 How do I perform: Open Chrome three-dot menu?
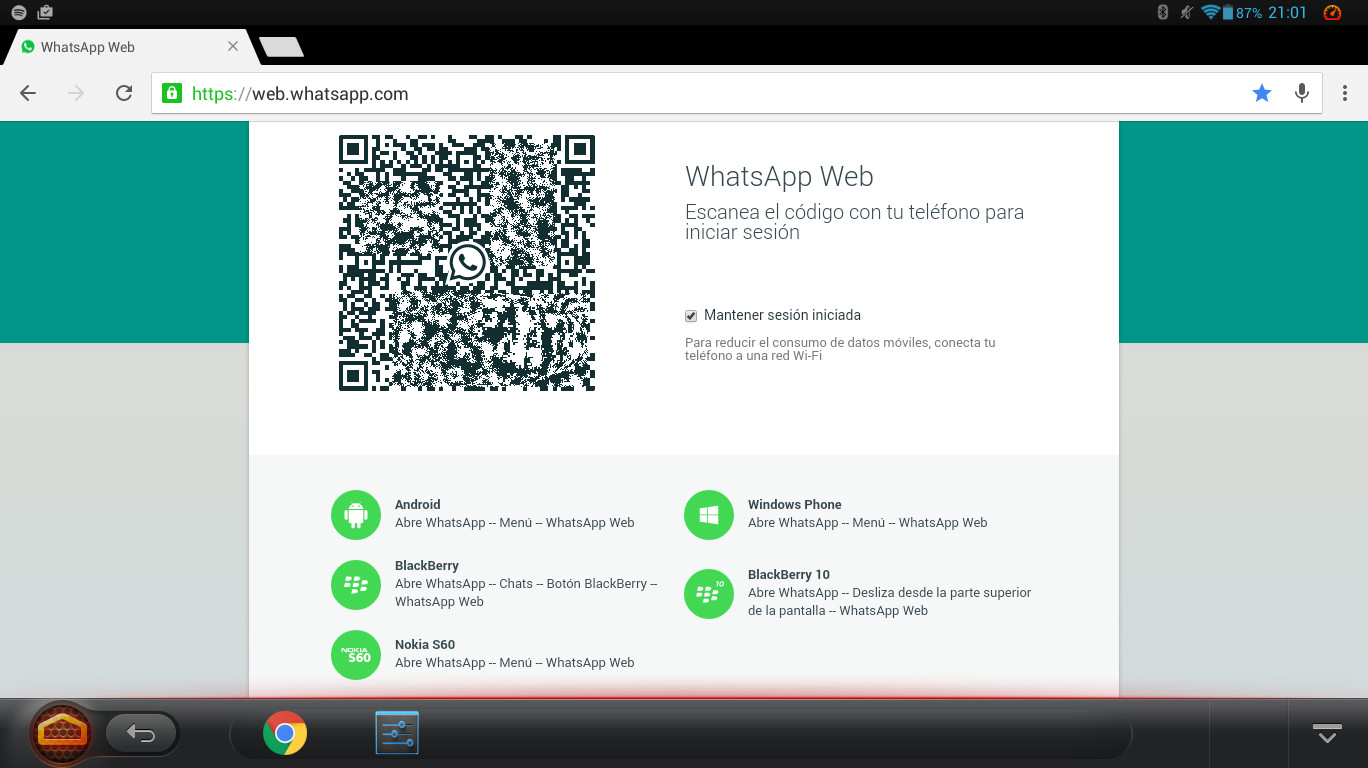(1346, 93)
